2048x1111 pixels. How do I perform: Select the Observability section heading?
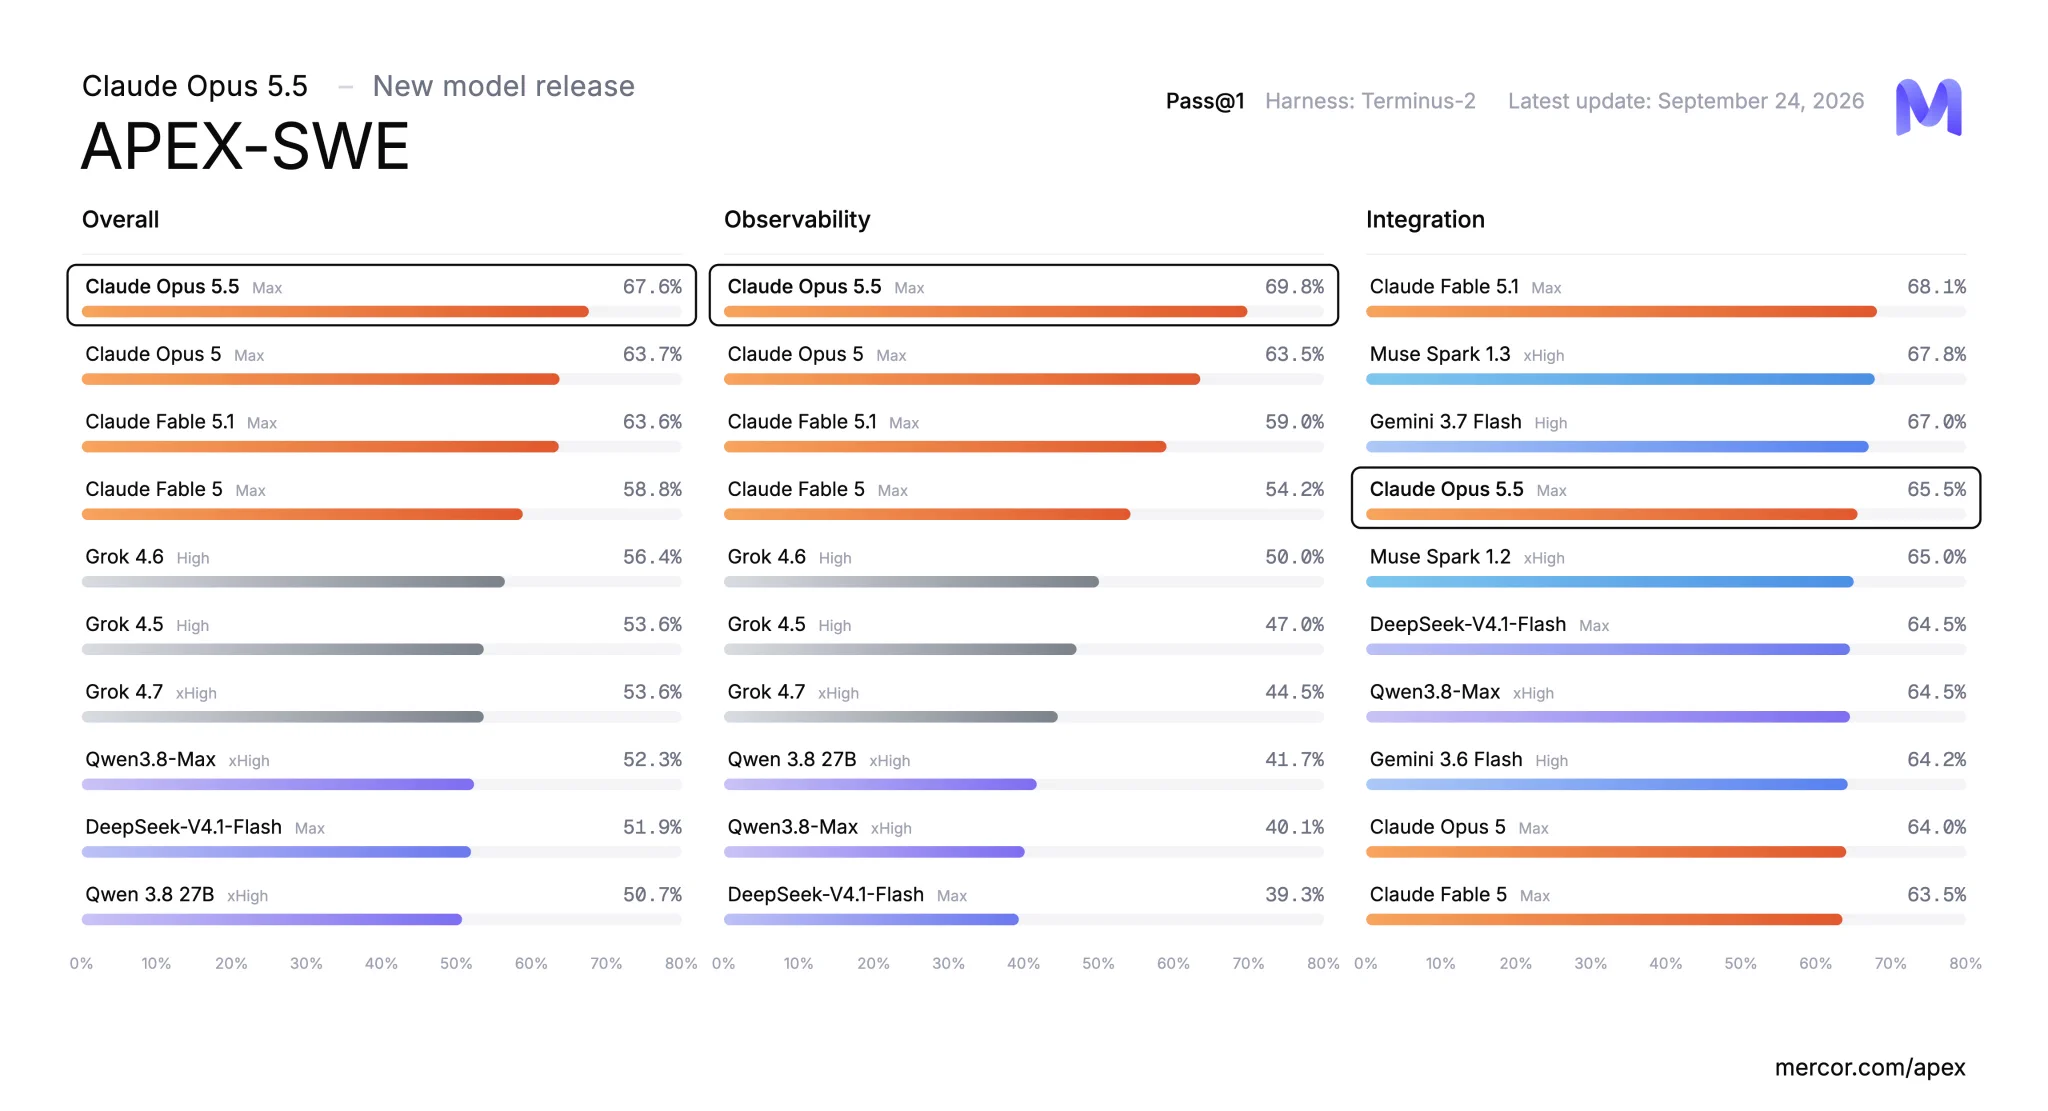[797, 219]
